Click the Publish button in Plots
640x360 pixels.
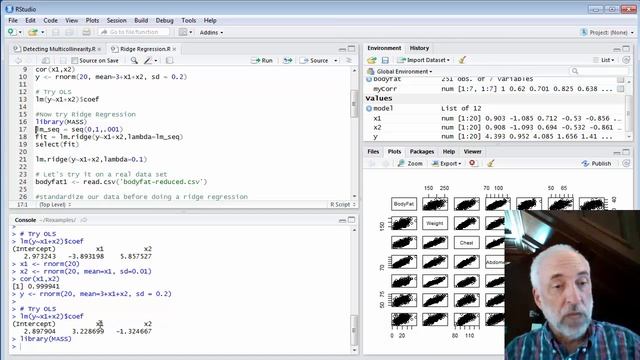(x=597, y=163)
